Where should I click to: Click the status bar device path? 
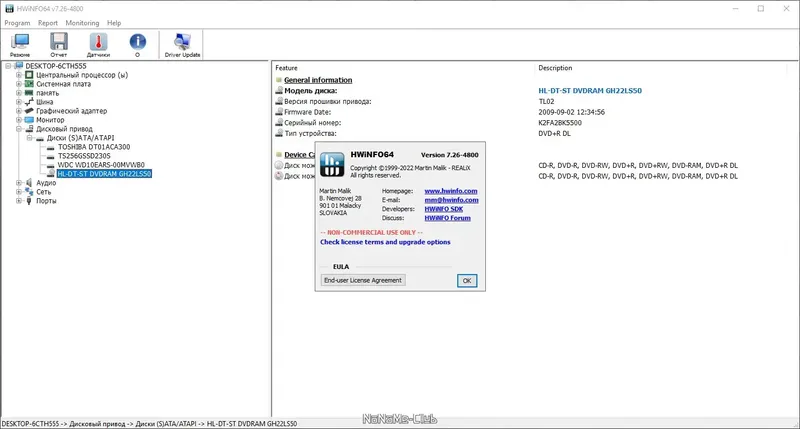pyautogui.click(x=149, y=424)
